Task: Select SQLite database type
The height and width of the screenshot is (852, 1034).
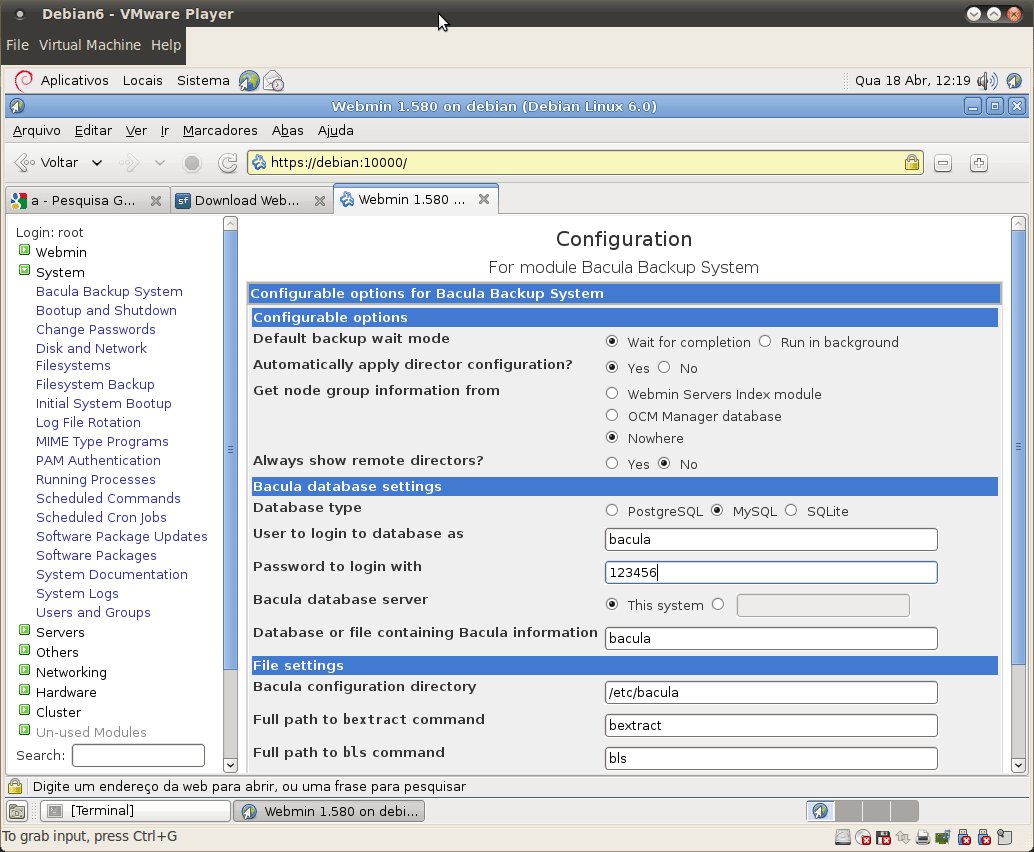Action: pos(791,510)
